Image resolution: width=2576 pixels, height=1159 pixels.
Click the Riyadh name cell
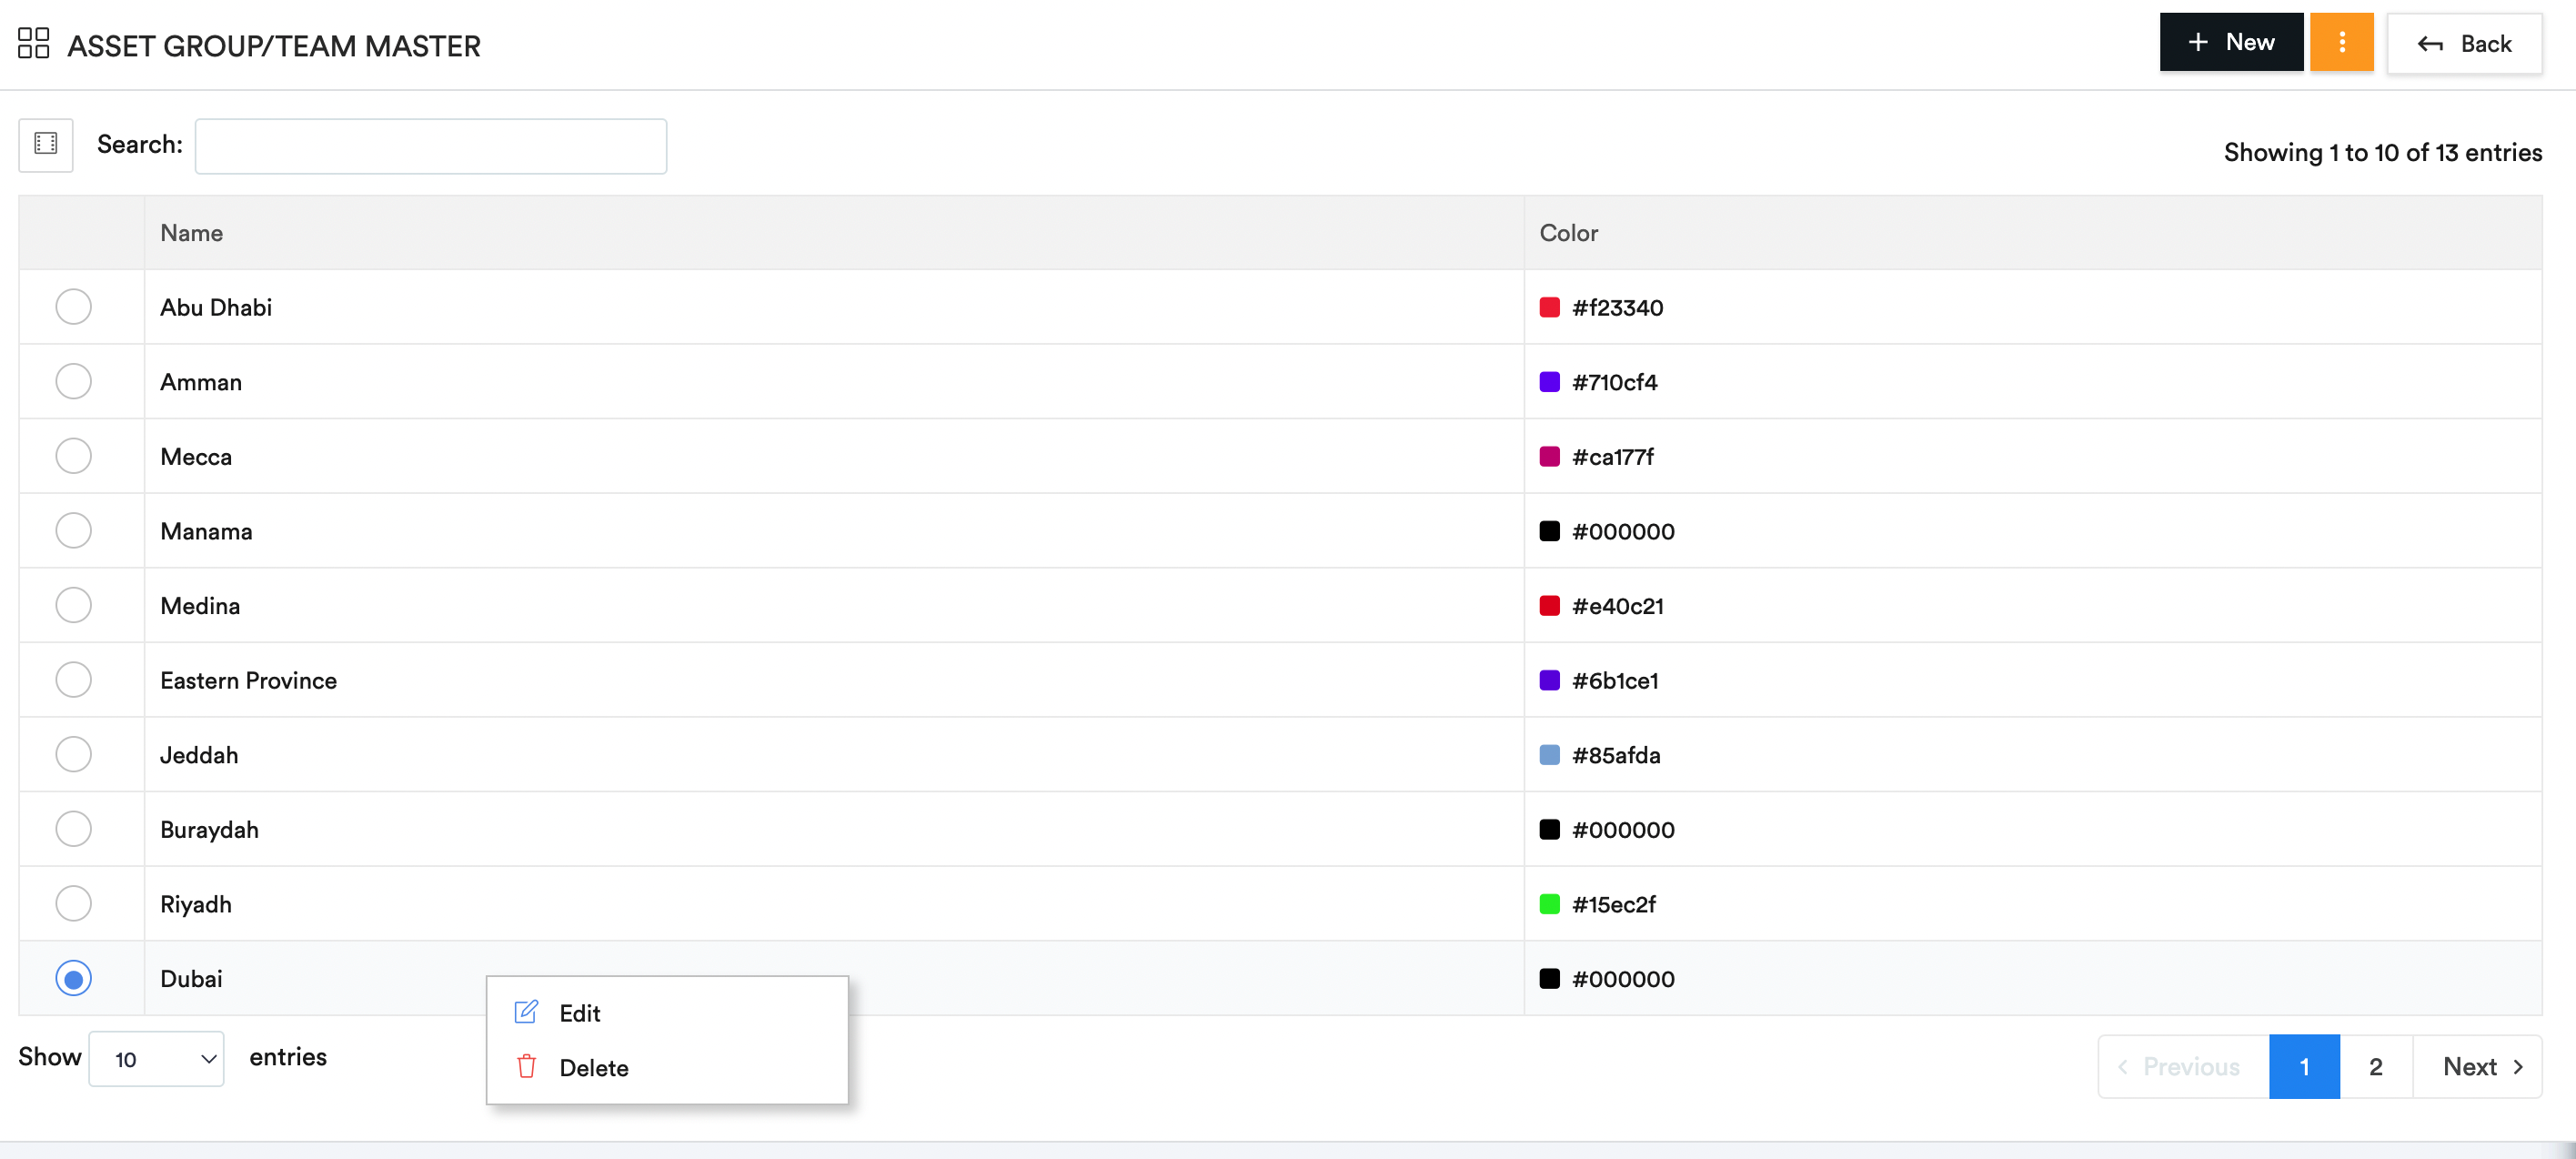[834, 903]
